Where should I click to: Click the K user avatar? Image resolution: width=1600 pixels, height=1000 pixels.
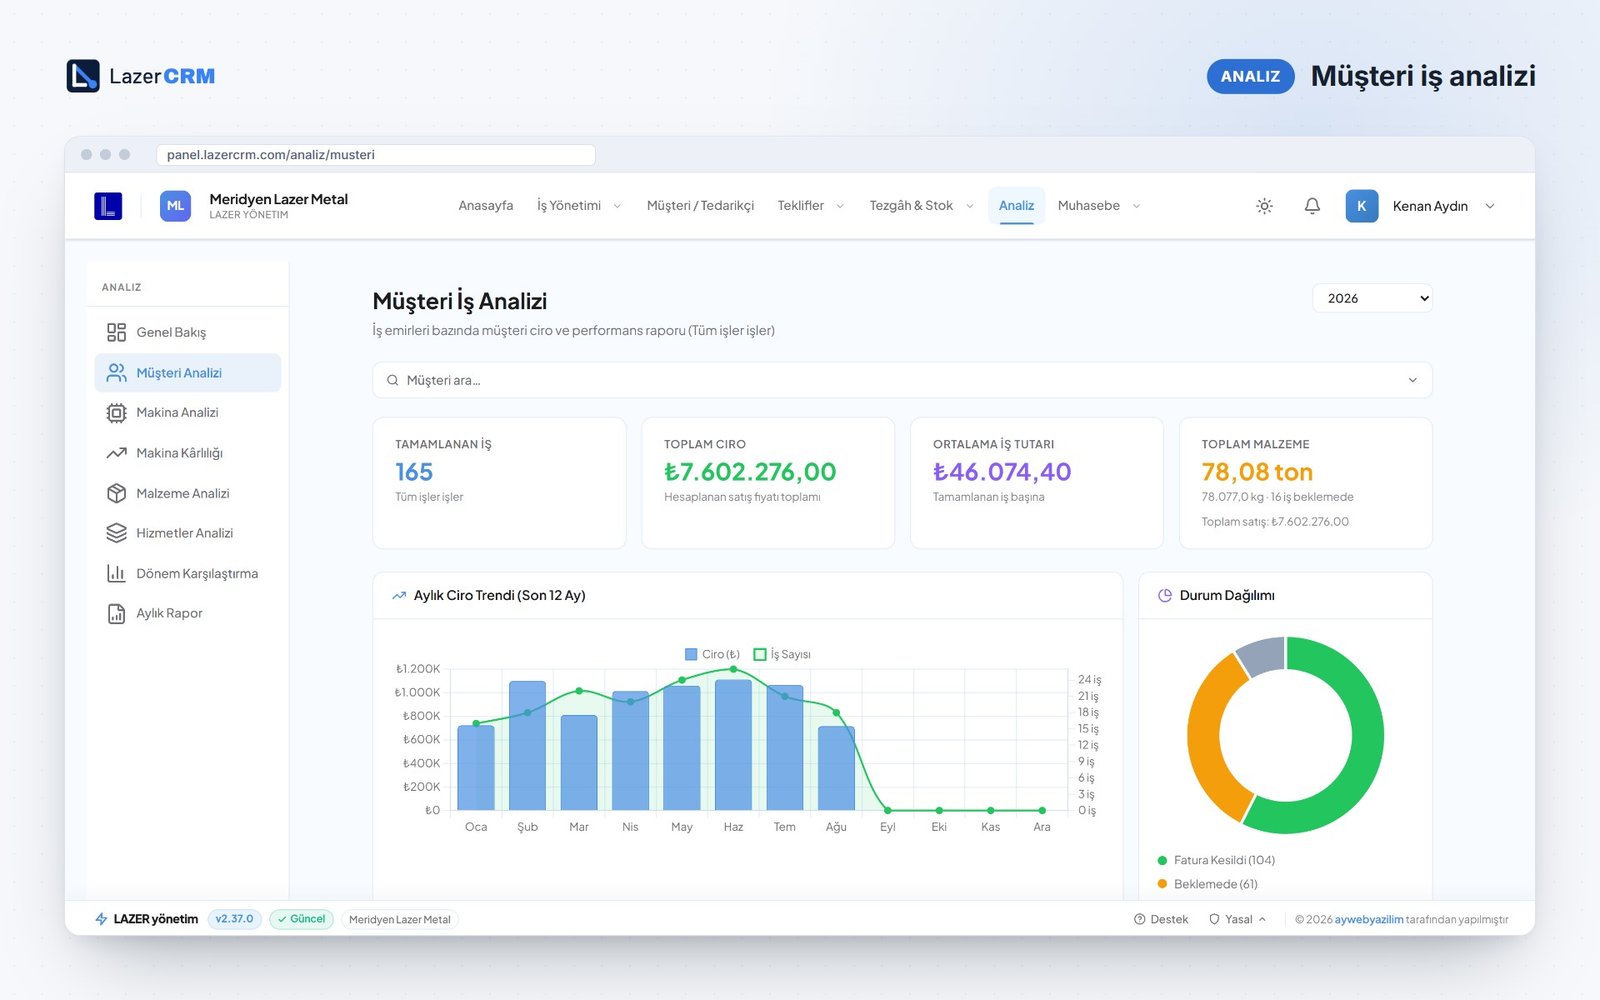coord(1361,206)
